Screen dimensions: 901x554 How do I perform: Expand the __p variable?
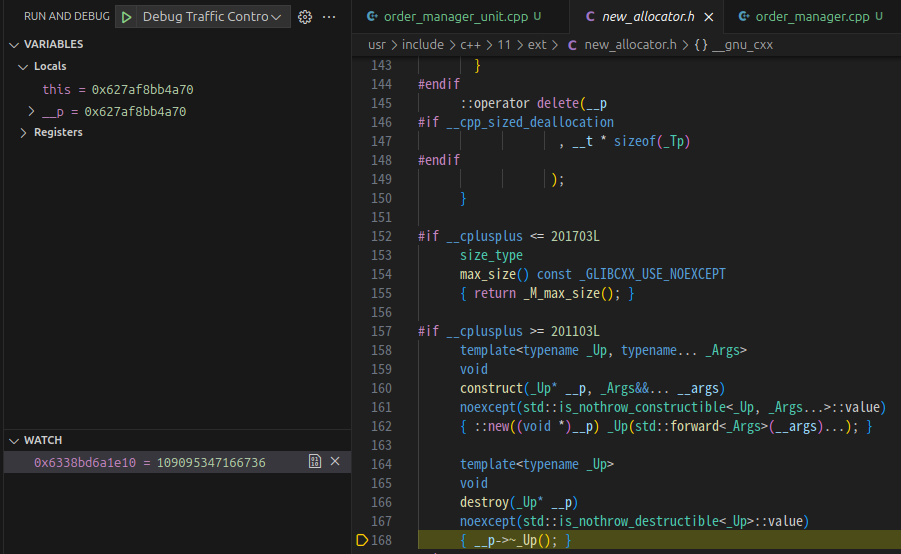click(31, 111)
